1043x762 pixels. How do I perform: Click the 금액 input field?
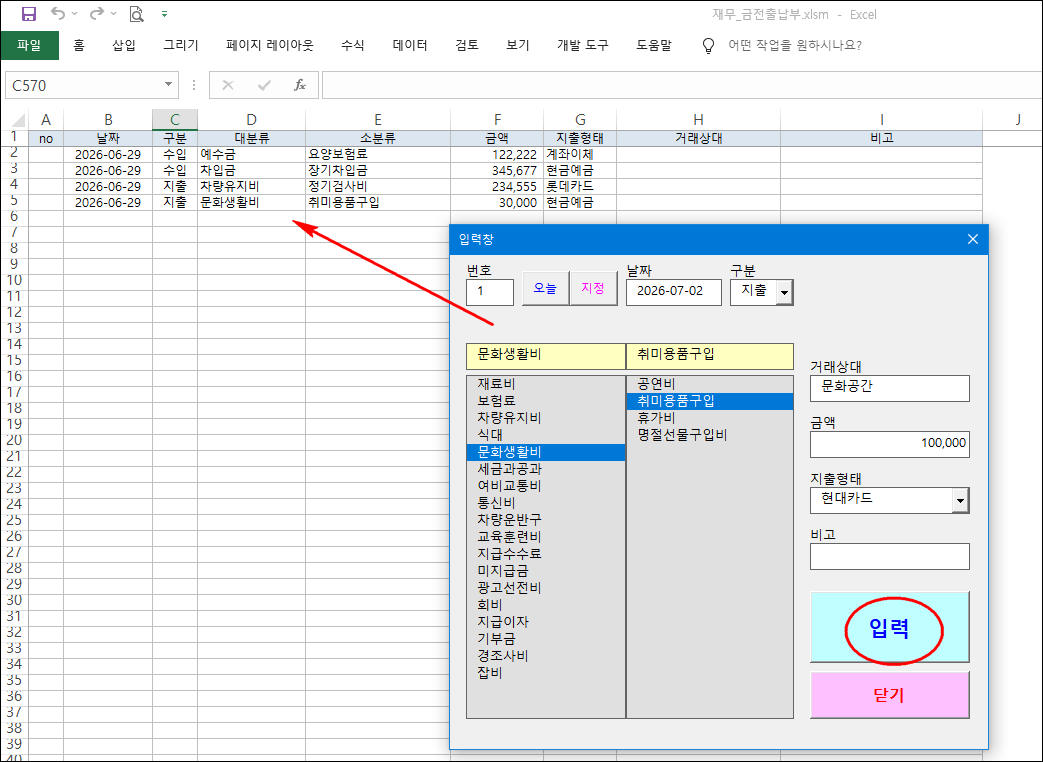(x=889, y=444)
